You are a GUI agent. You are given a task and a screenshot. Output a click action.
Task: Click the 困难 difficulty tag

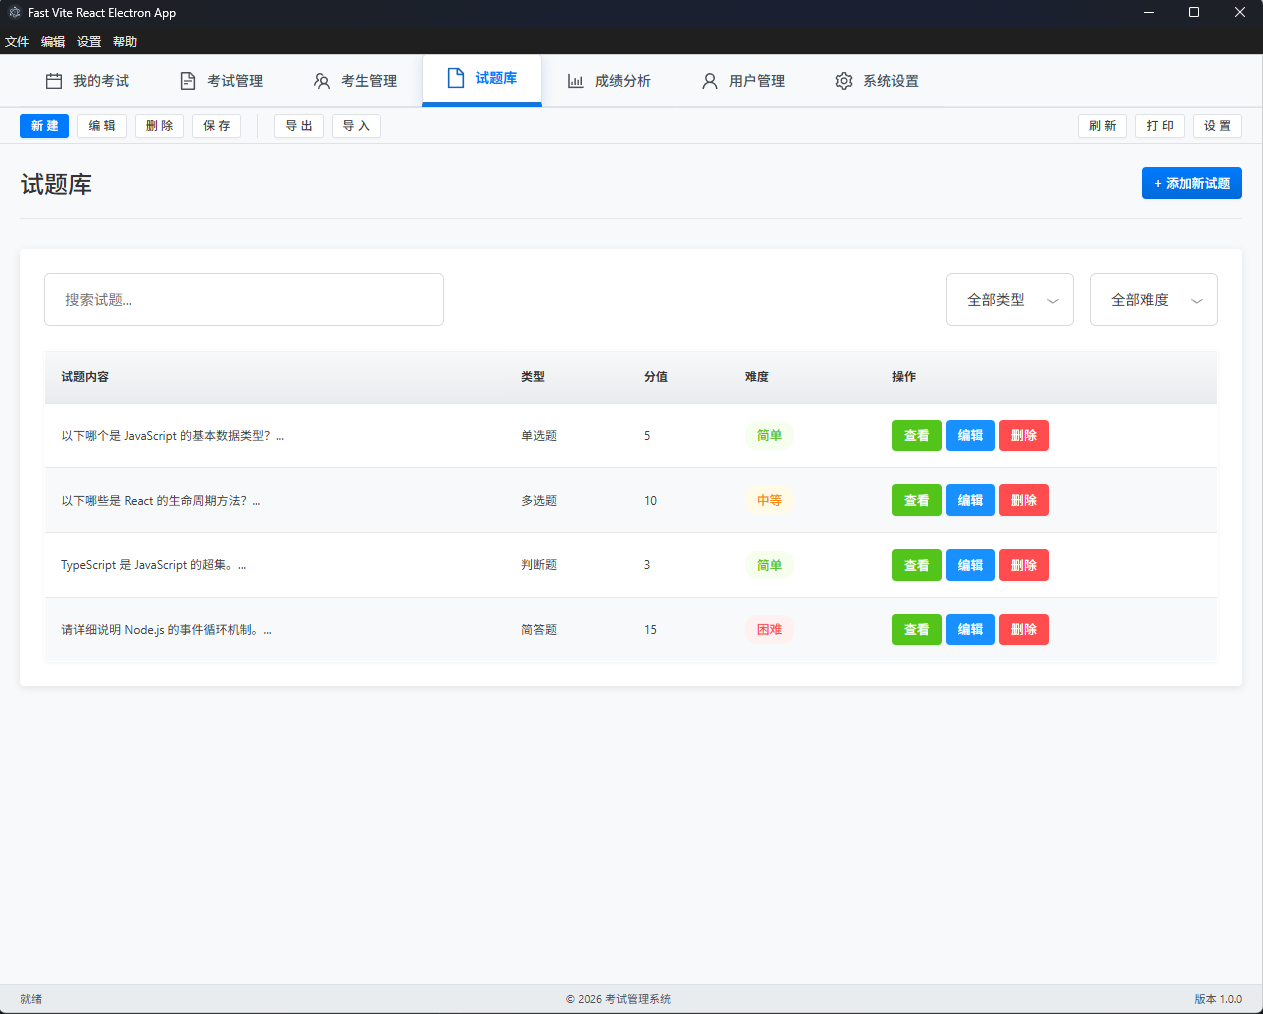tap(769, 630)
